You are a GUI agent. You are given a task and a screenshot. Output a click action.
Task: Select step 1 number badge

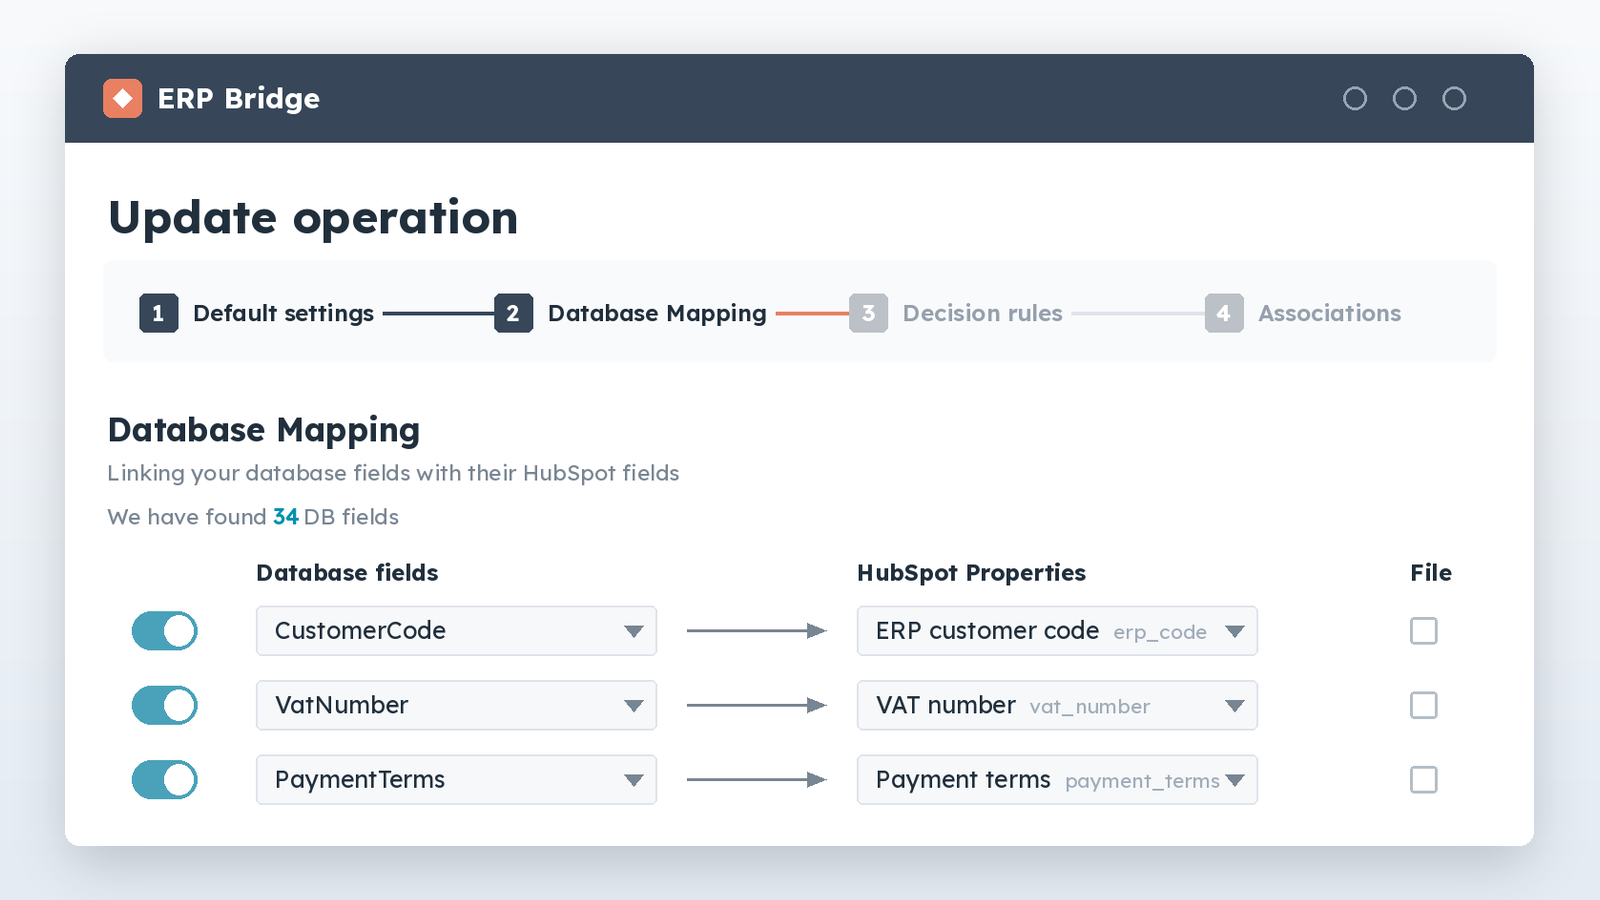(158, 313)
